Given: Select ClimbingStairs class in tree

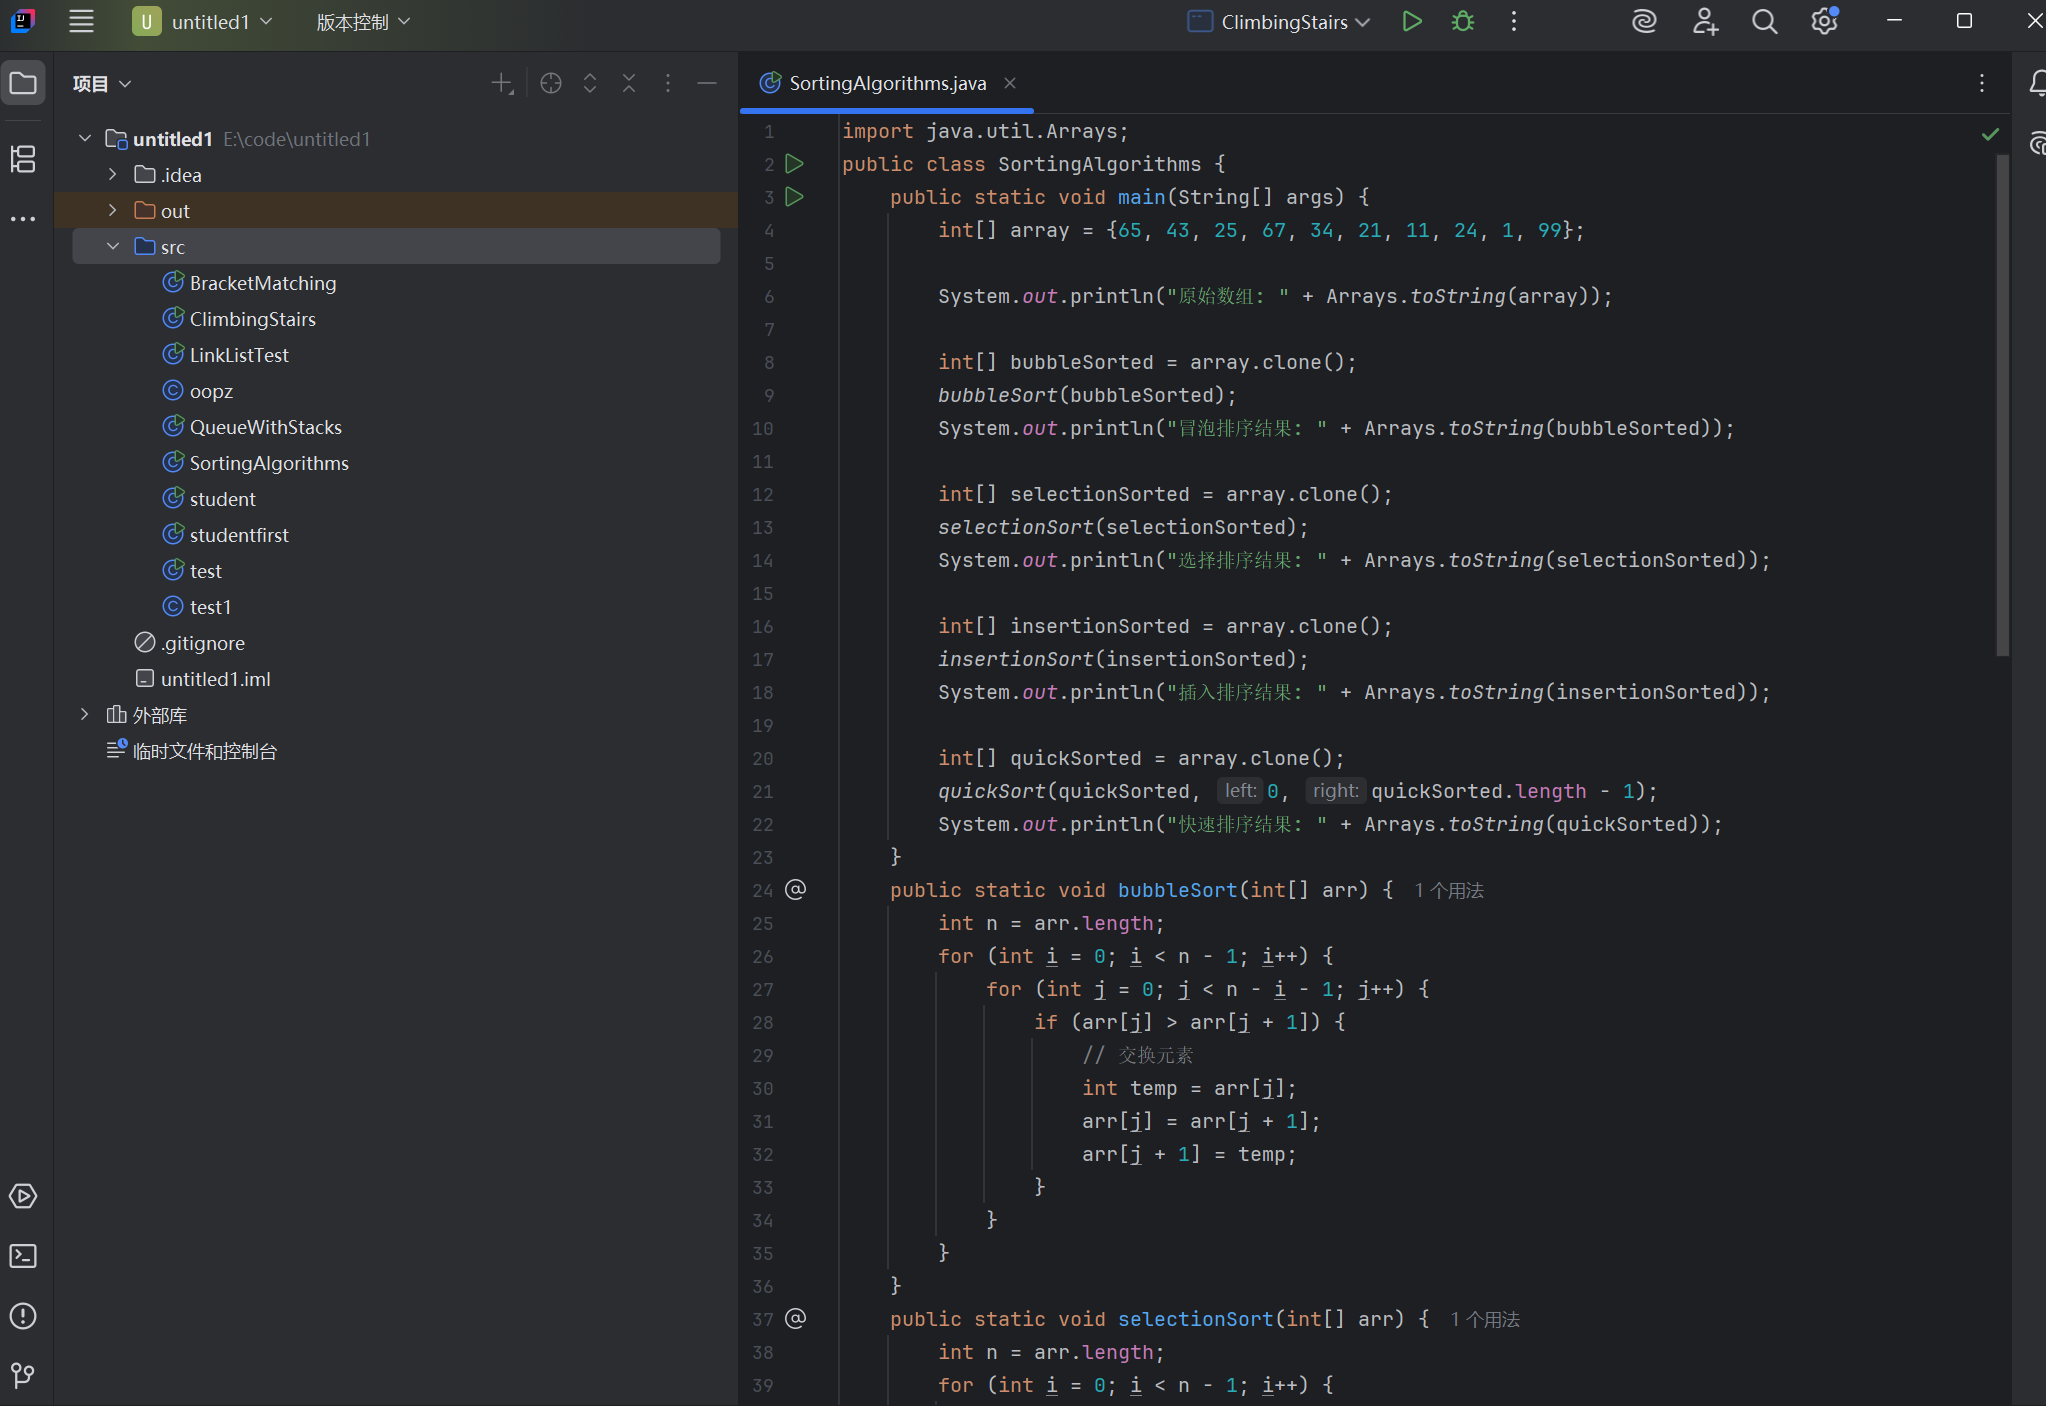Looking at the screenshot, I should [253, 319].
